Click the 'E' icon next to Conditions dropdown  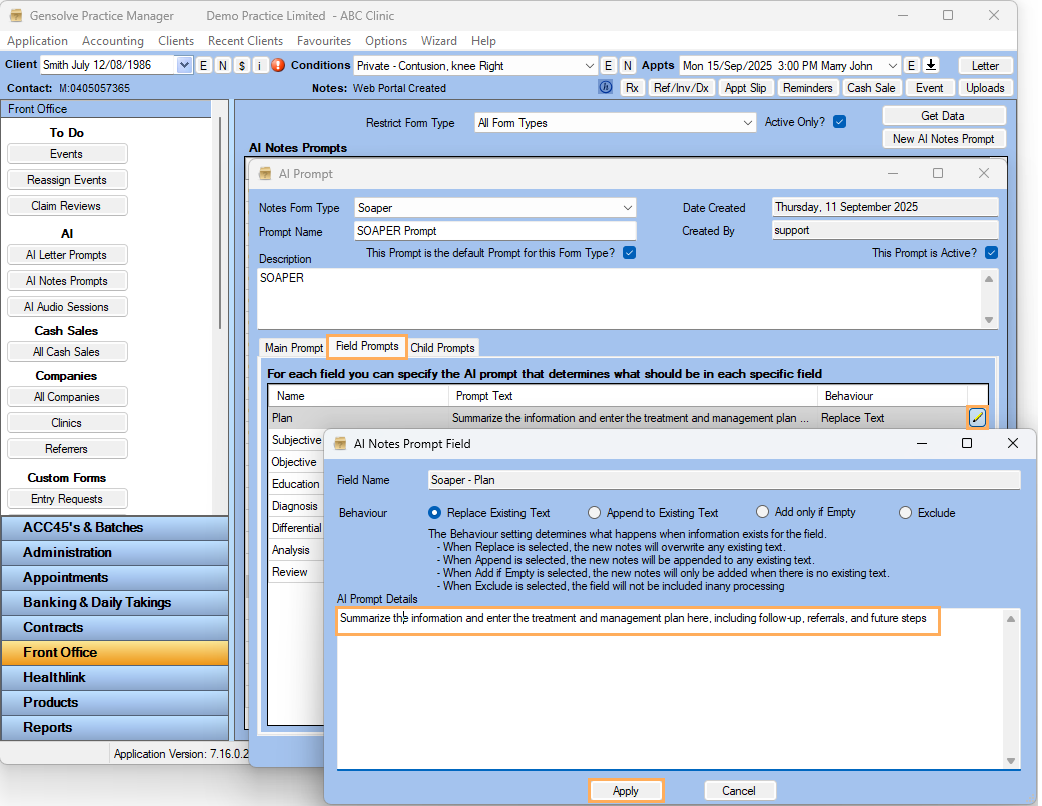click(608, 65)
